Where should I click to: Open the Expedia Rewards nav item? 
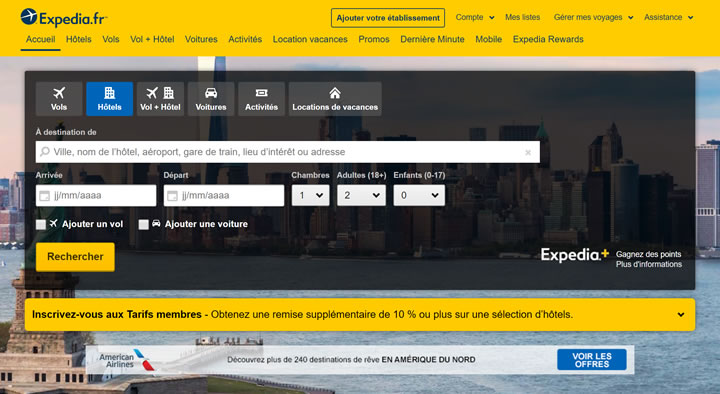(x=548, y=39)
